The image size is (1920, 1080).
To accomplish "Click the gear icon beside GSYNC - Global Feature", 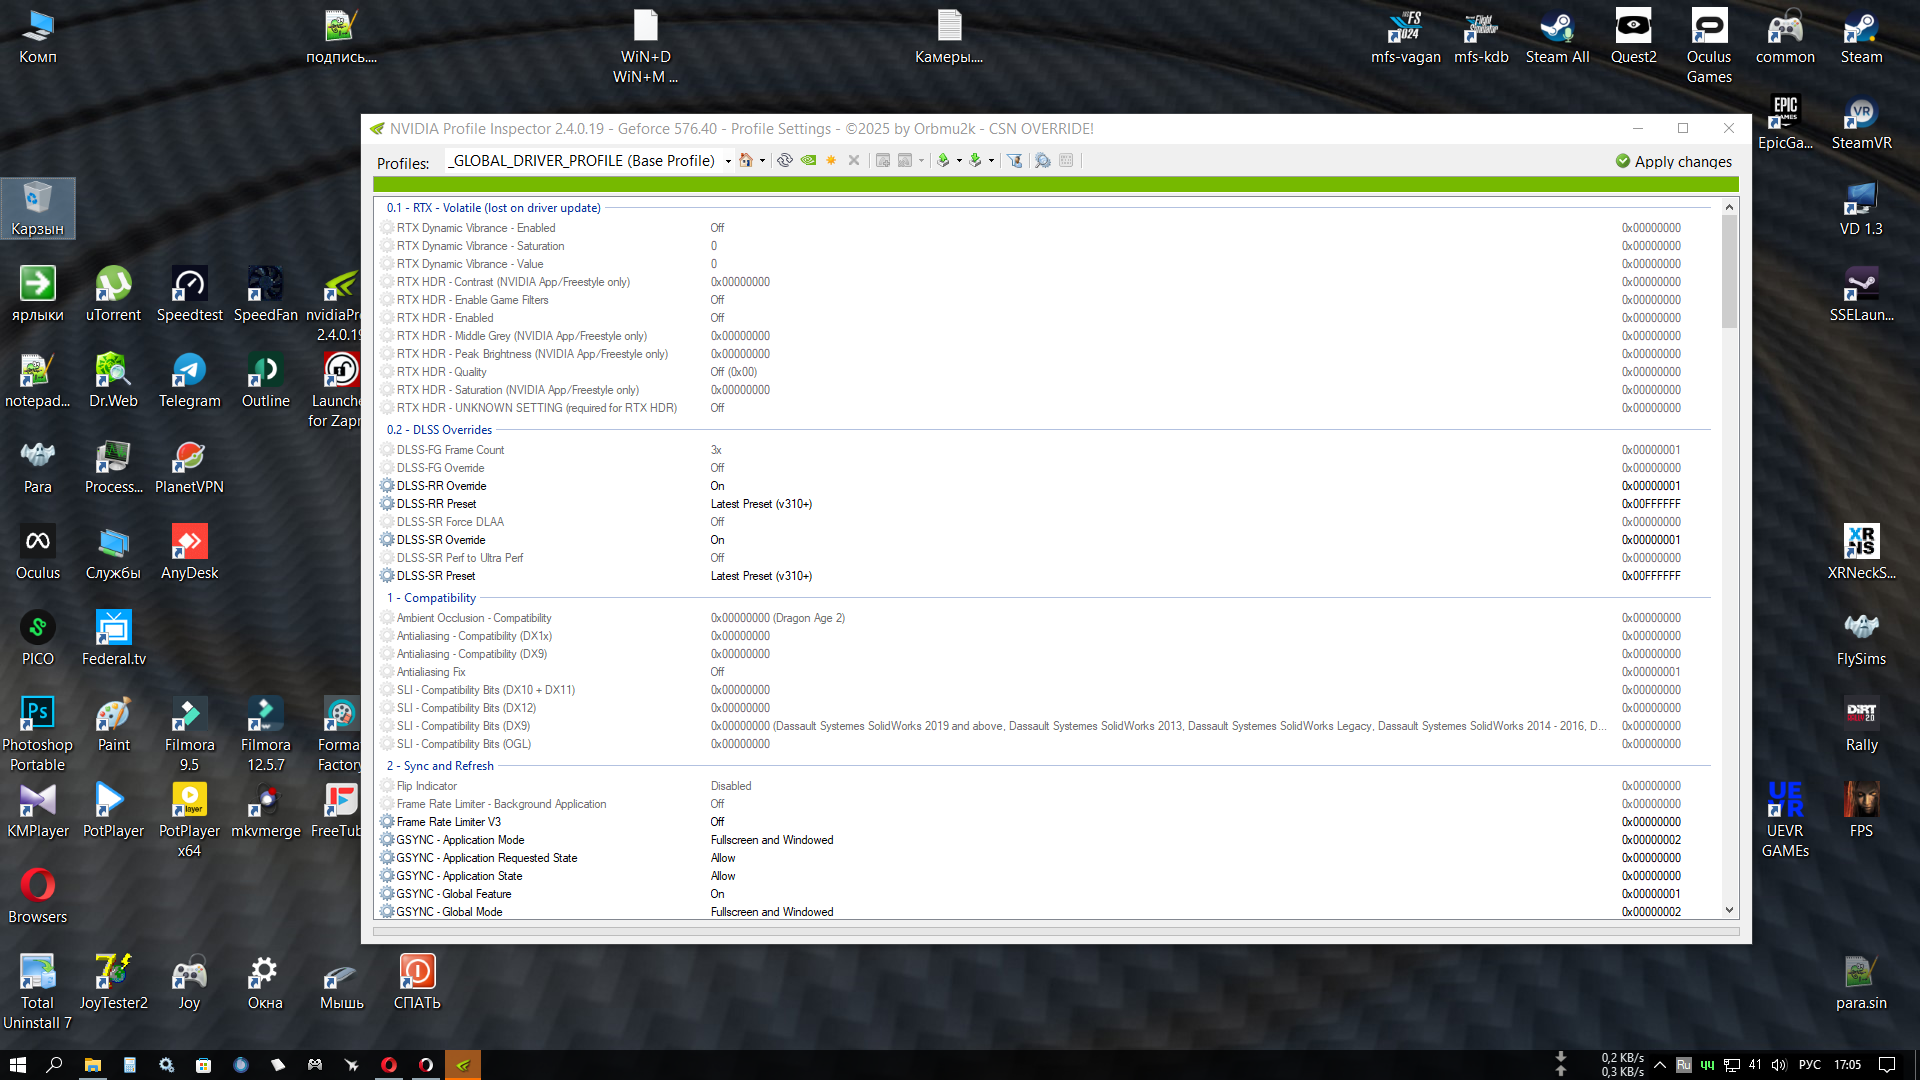I will click(387, 894).
